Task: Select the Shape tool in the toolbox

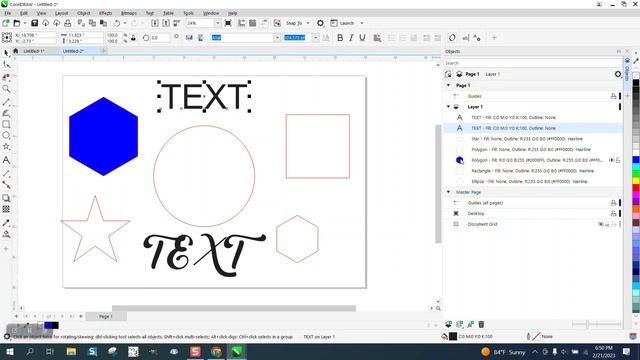Action: (x=6, y=64)
